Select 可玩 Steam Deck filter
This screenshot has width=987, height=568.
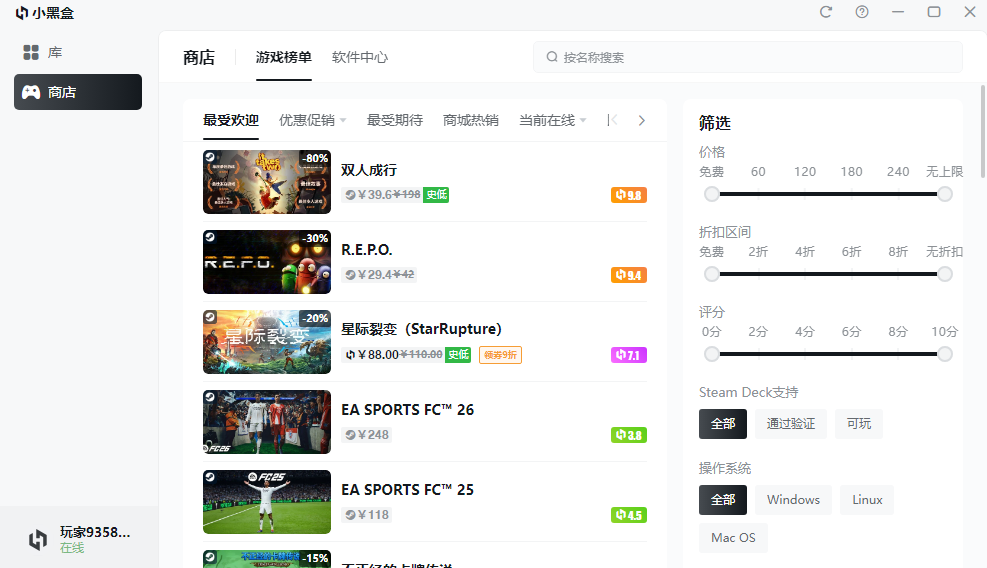click(x=859, y=424)
